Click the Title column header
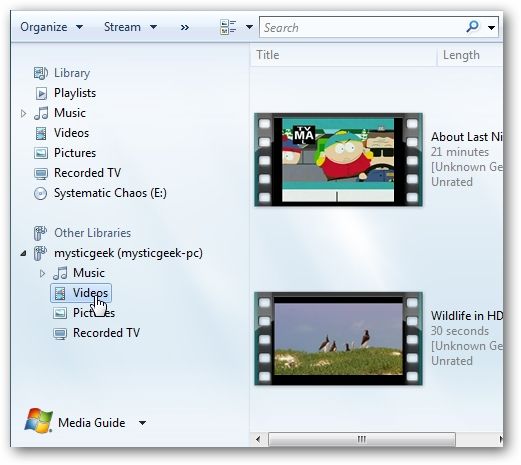Viewport: 521px width, 465px height. [x=343, y=55]
